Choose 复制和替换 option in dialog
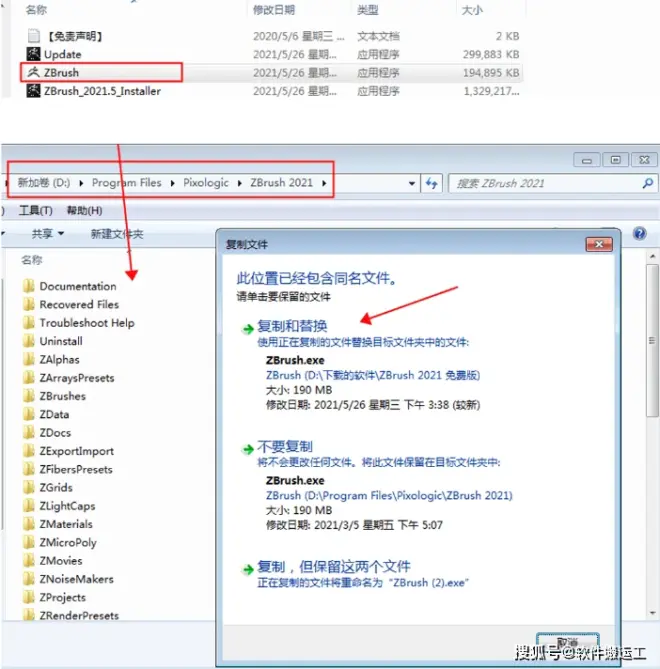This screenshot has width=660, height=669. (292, 326)
